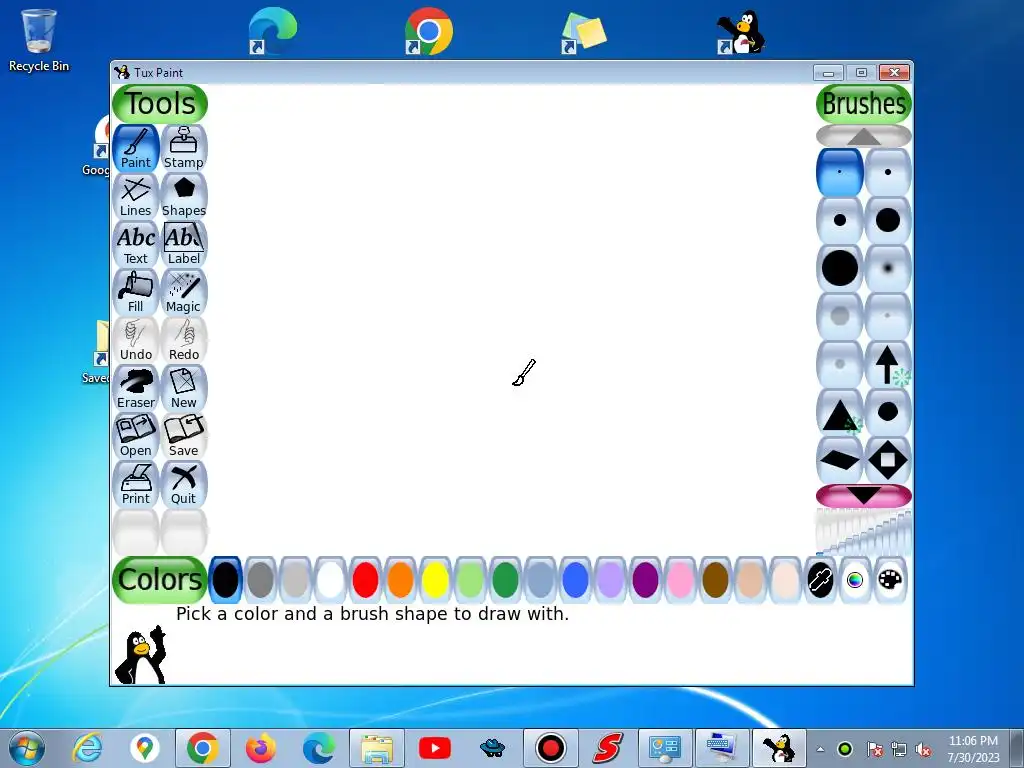Choose the Lines tool
Screen dimensions: 1024x768
[x=136, y=197]
